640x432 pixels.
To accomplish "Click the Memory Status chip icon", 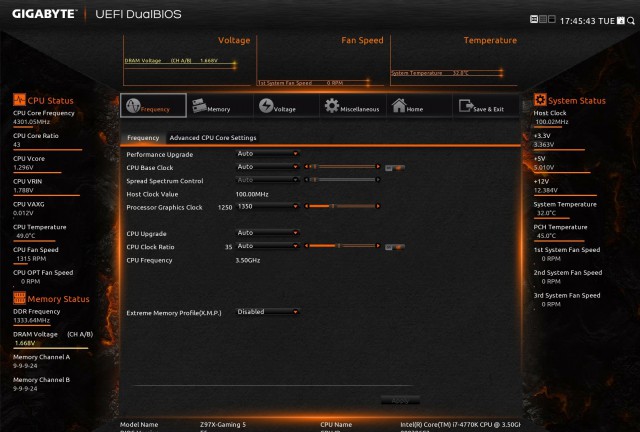I will (x=19, y=298).
